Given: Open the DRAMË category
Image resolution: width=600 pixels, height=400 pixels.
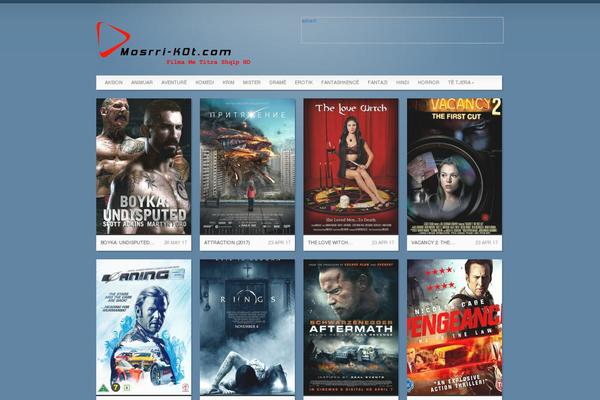Looking at the screenshot, I should pos(278,82).
